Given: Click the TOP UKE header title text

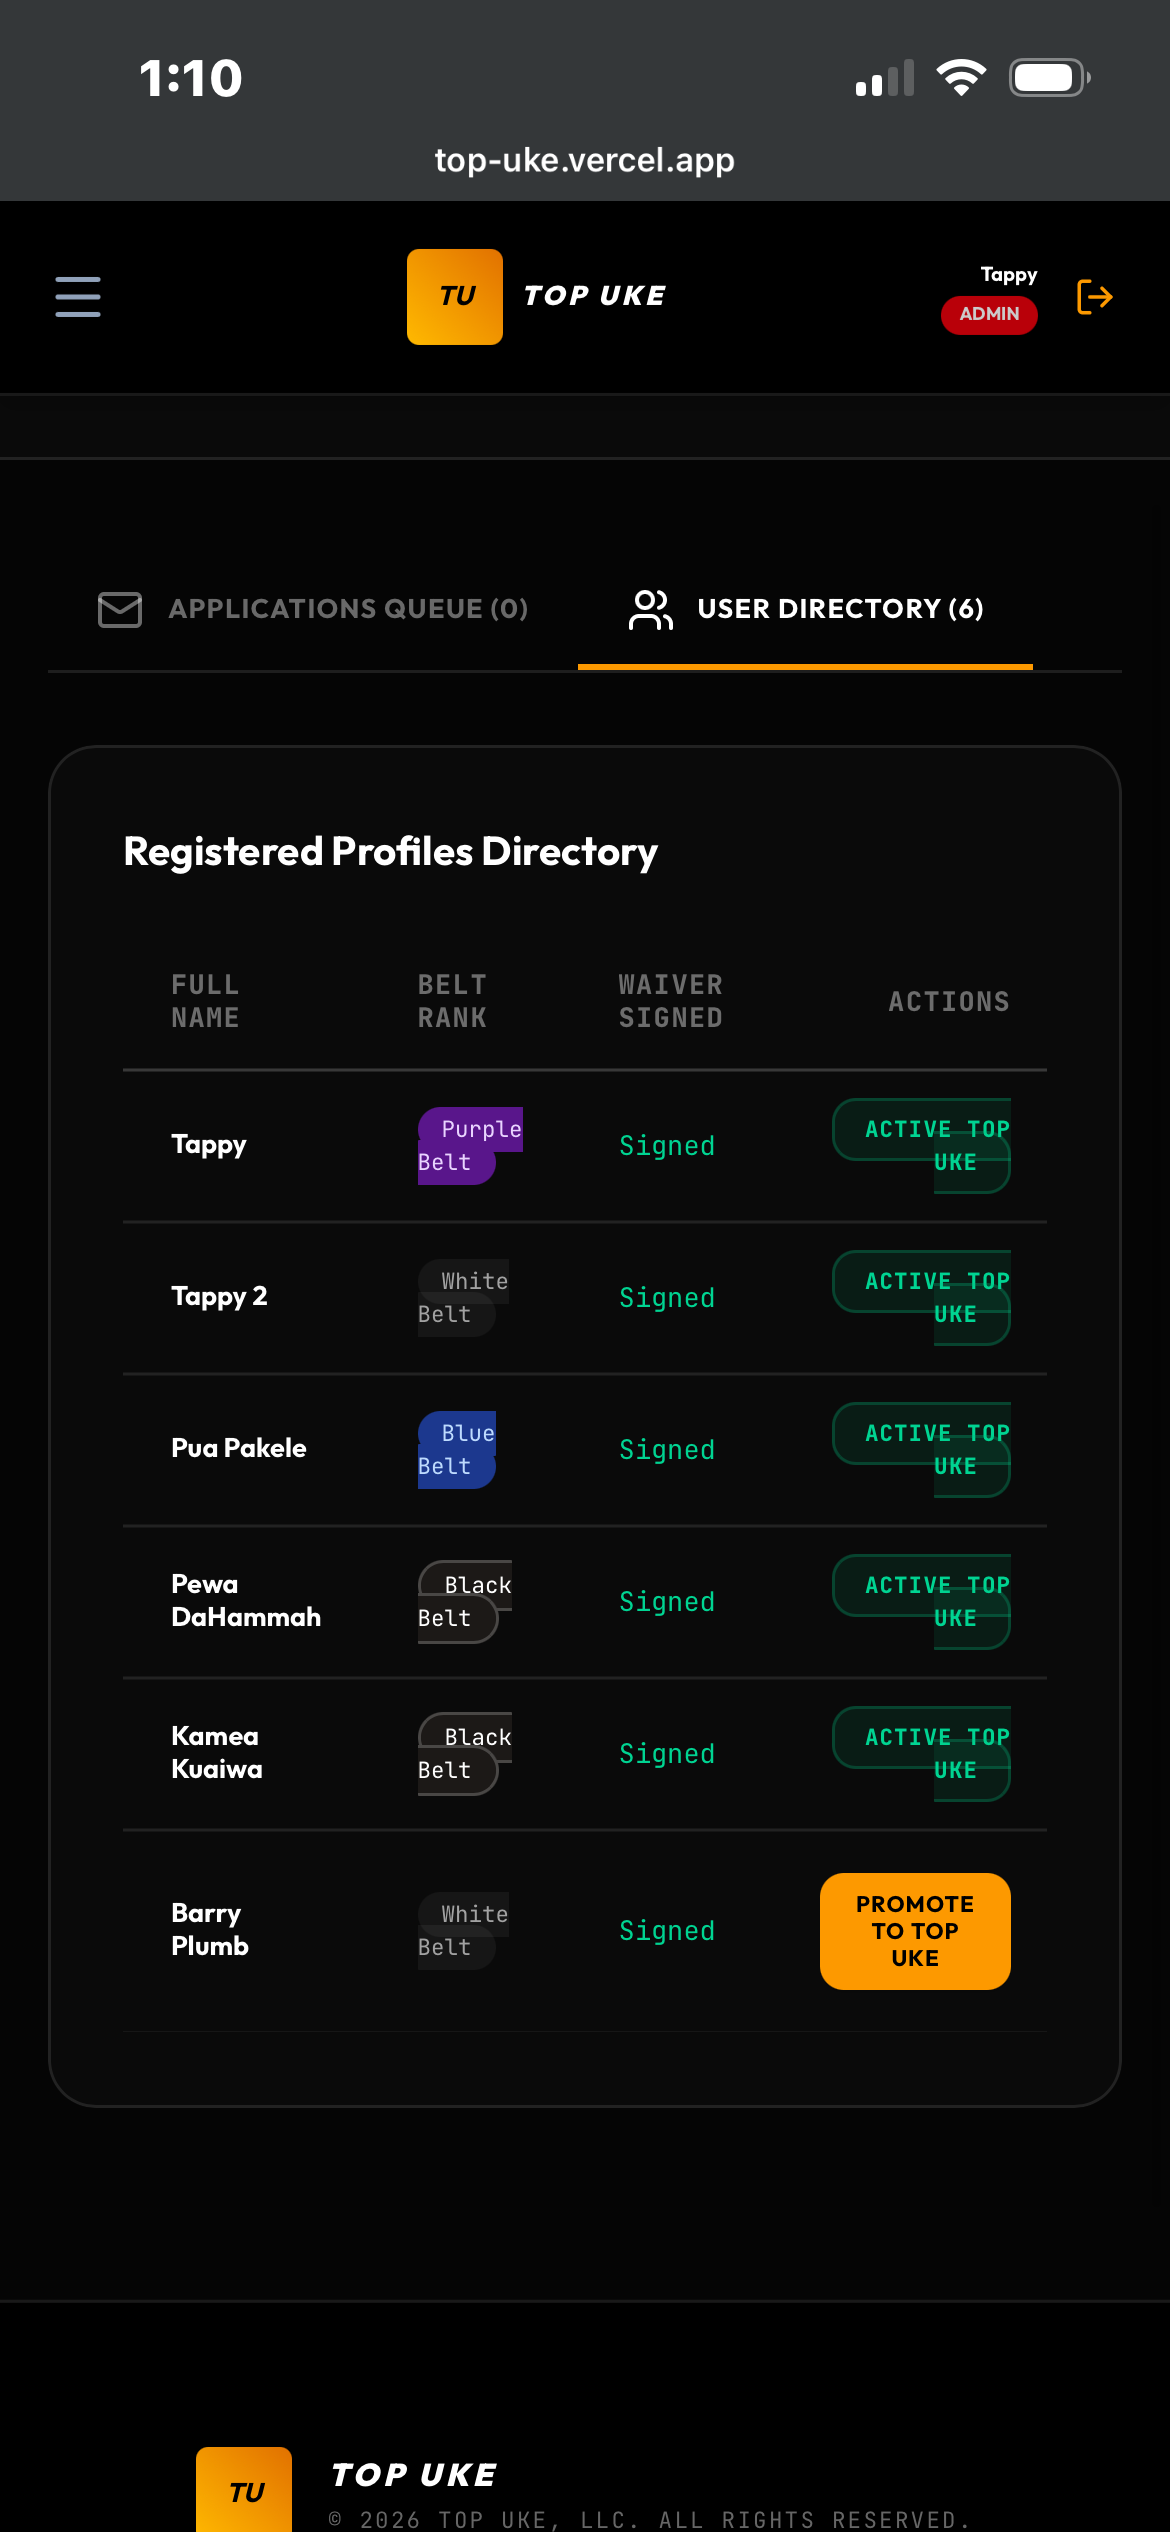Looking at the screenshot, I should (x=595, y=296).
